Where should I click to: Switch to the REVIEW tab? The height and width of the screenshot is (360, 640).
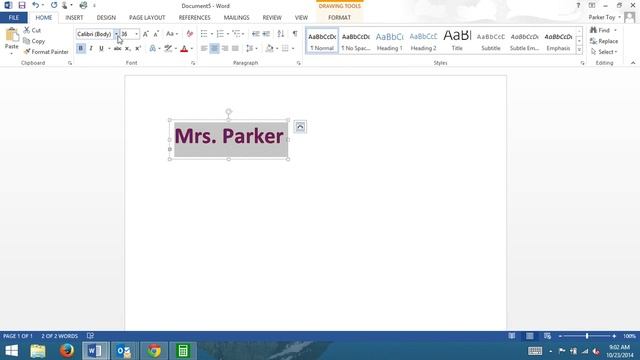click(272, 18)
